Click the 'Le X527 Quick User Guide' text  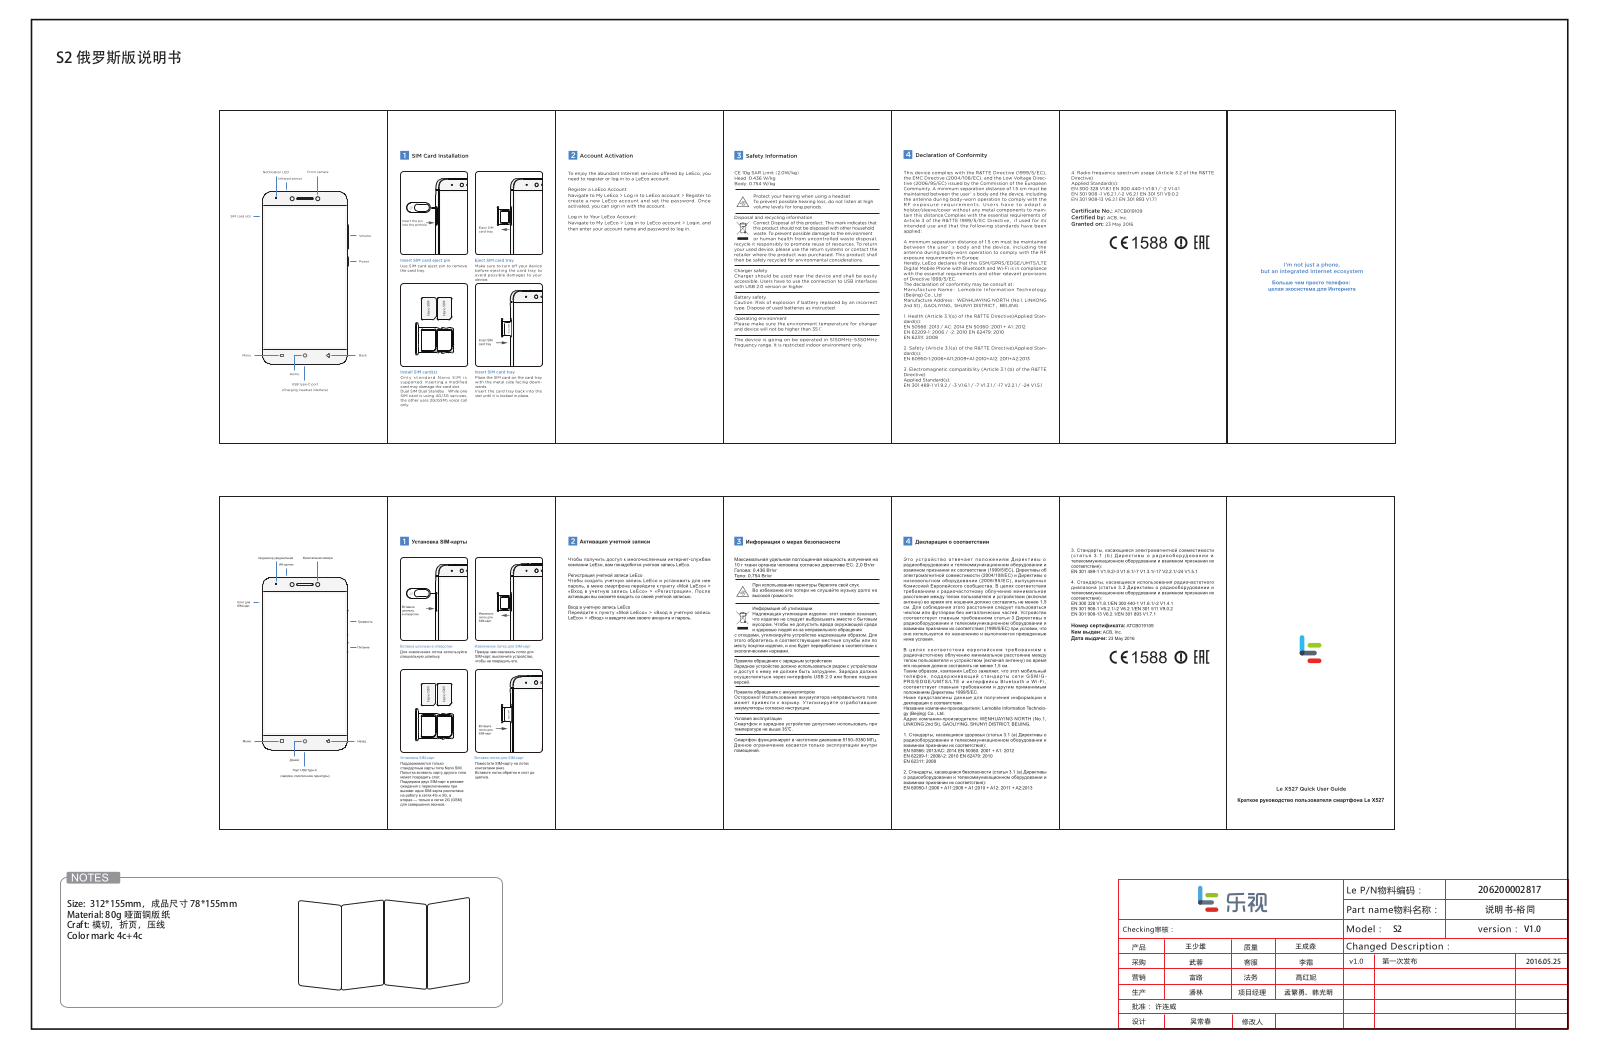1311,789
